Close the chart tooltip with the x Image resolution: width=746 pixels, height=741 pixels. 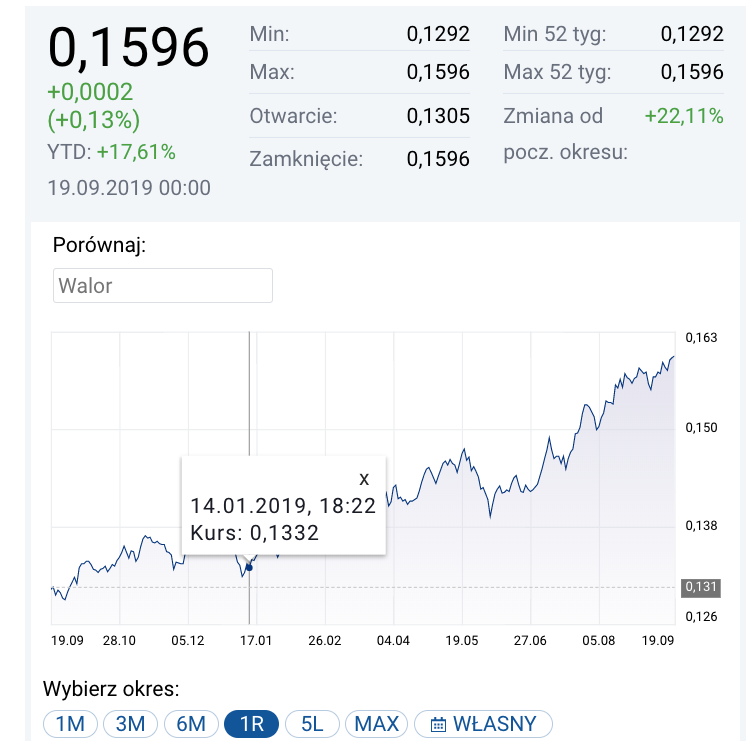[x=364, y=478]
